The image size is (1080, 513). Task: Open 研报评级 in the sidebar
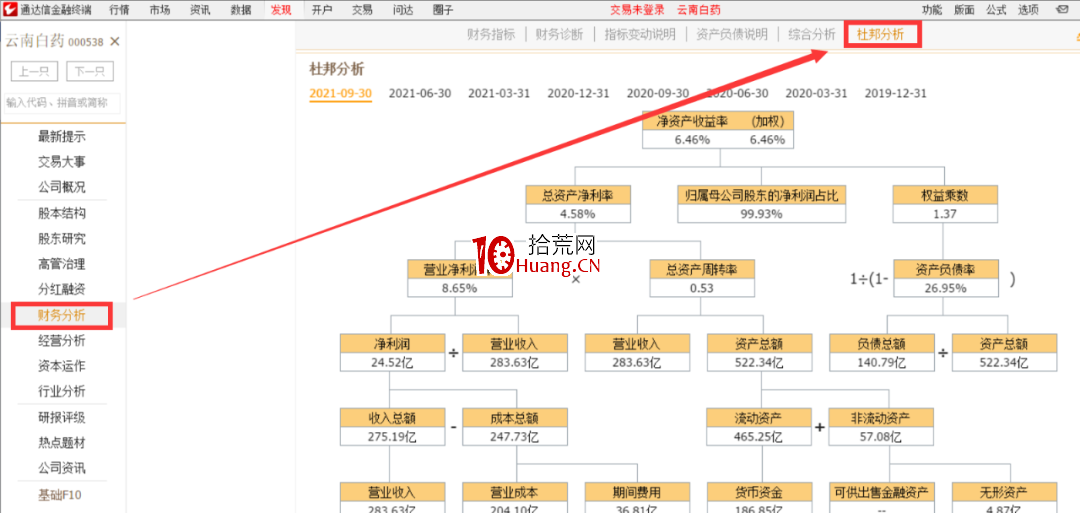(x=62, y=417)
